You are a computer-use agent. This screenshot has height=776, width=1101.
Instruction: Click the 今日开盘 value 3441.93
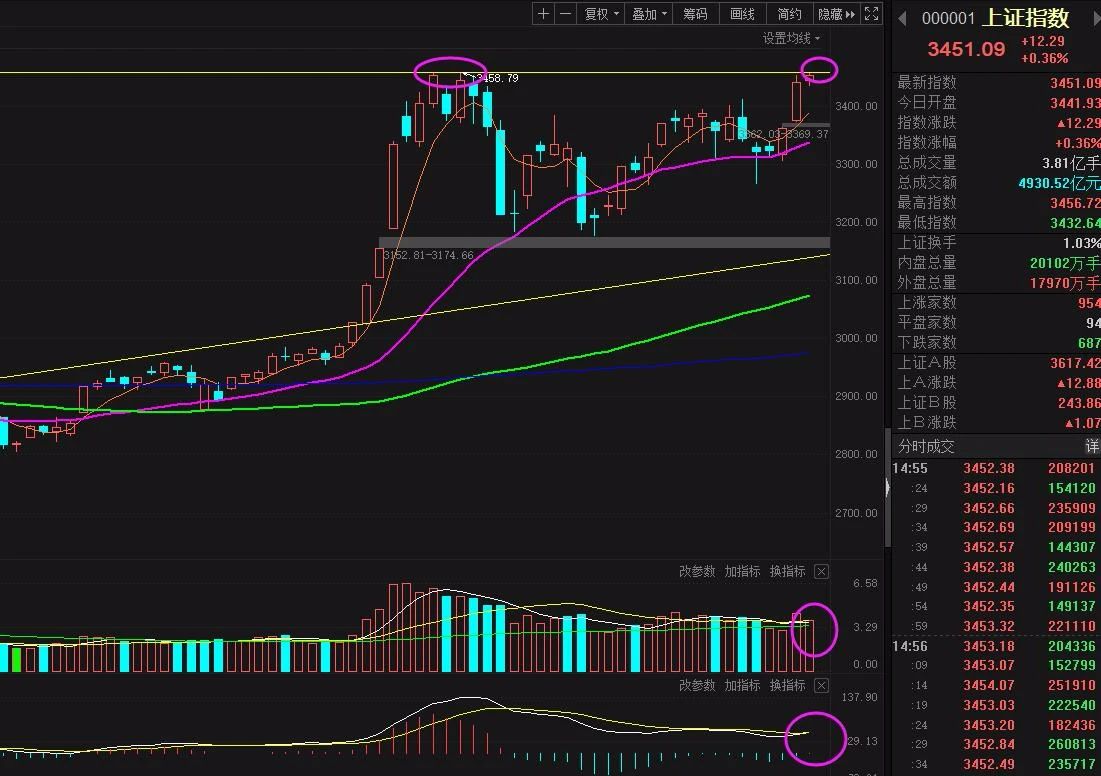point(1075,103)
